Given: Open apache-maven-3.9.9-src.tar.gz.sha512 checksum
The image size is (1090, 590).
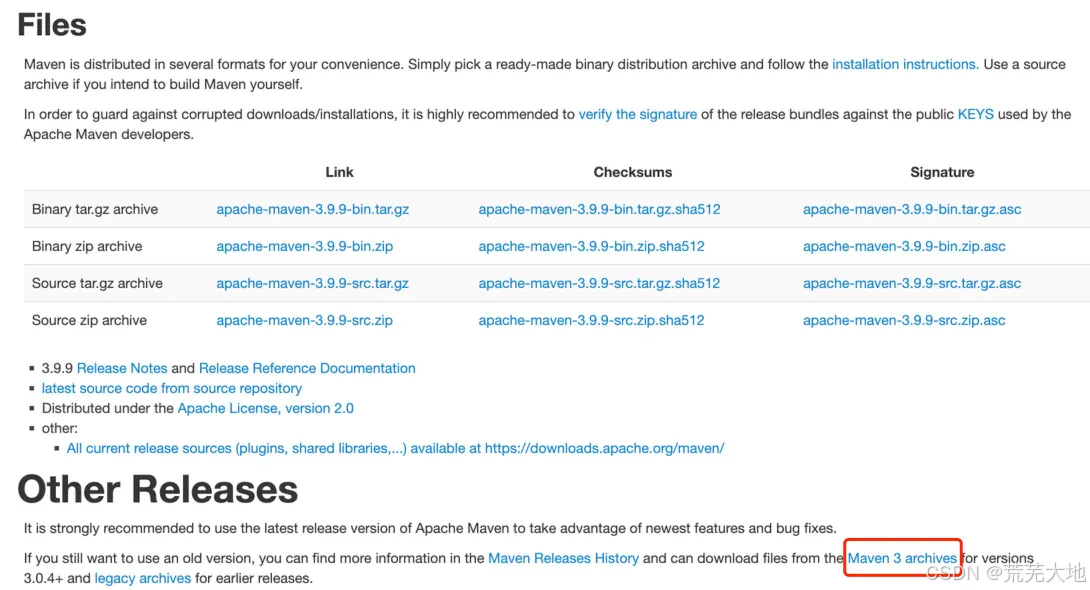Looking at the screenshot, I should 599,283.
